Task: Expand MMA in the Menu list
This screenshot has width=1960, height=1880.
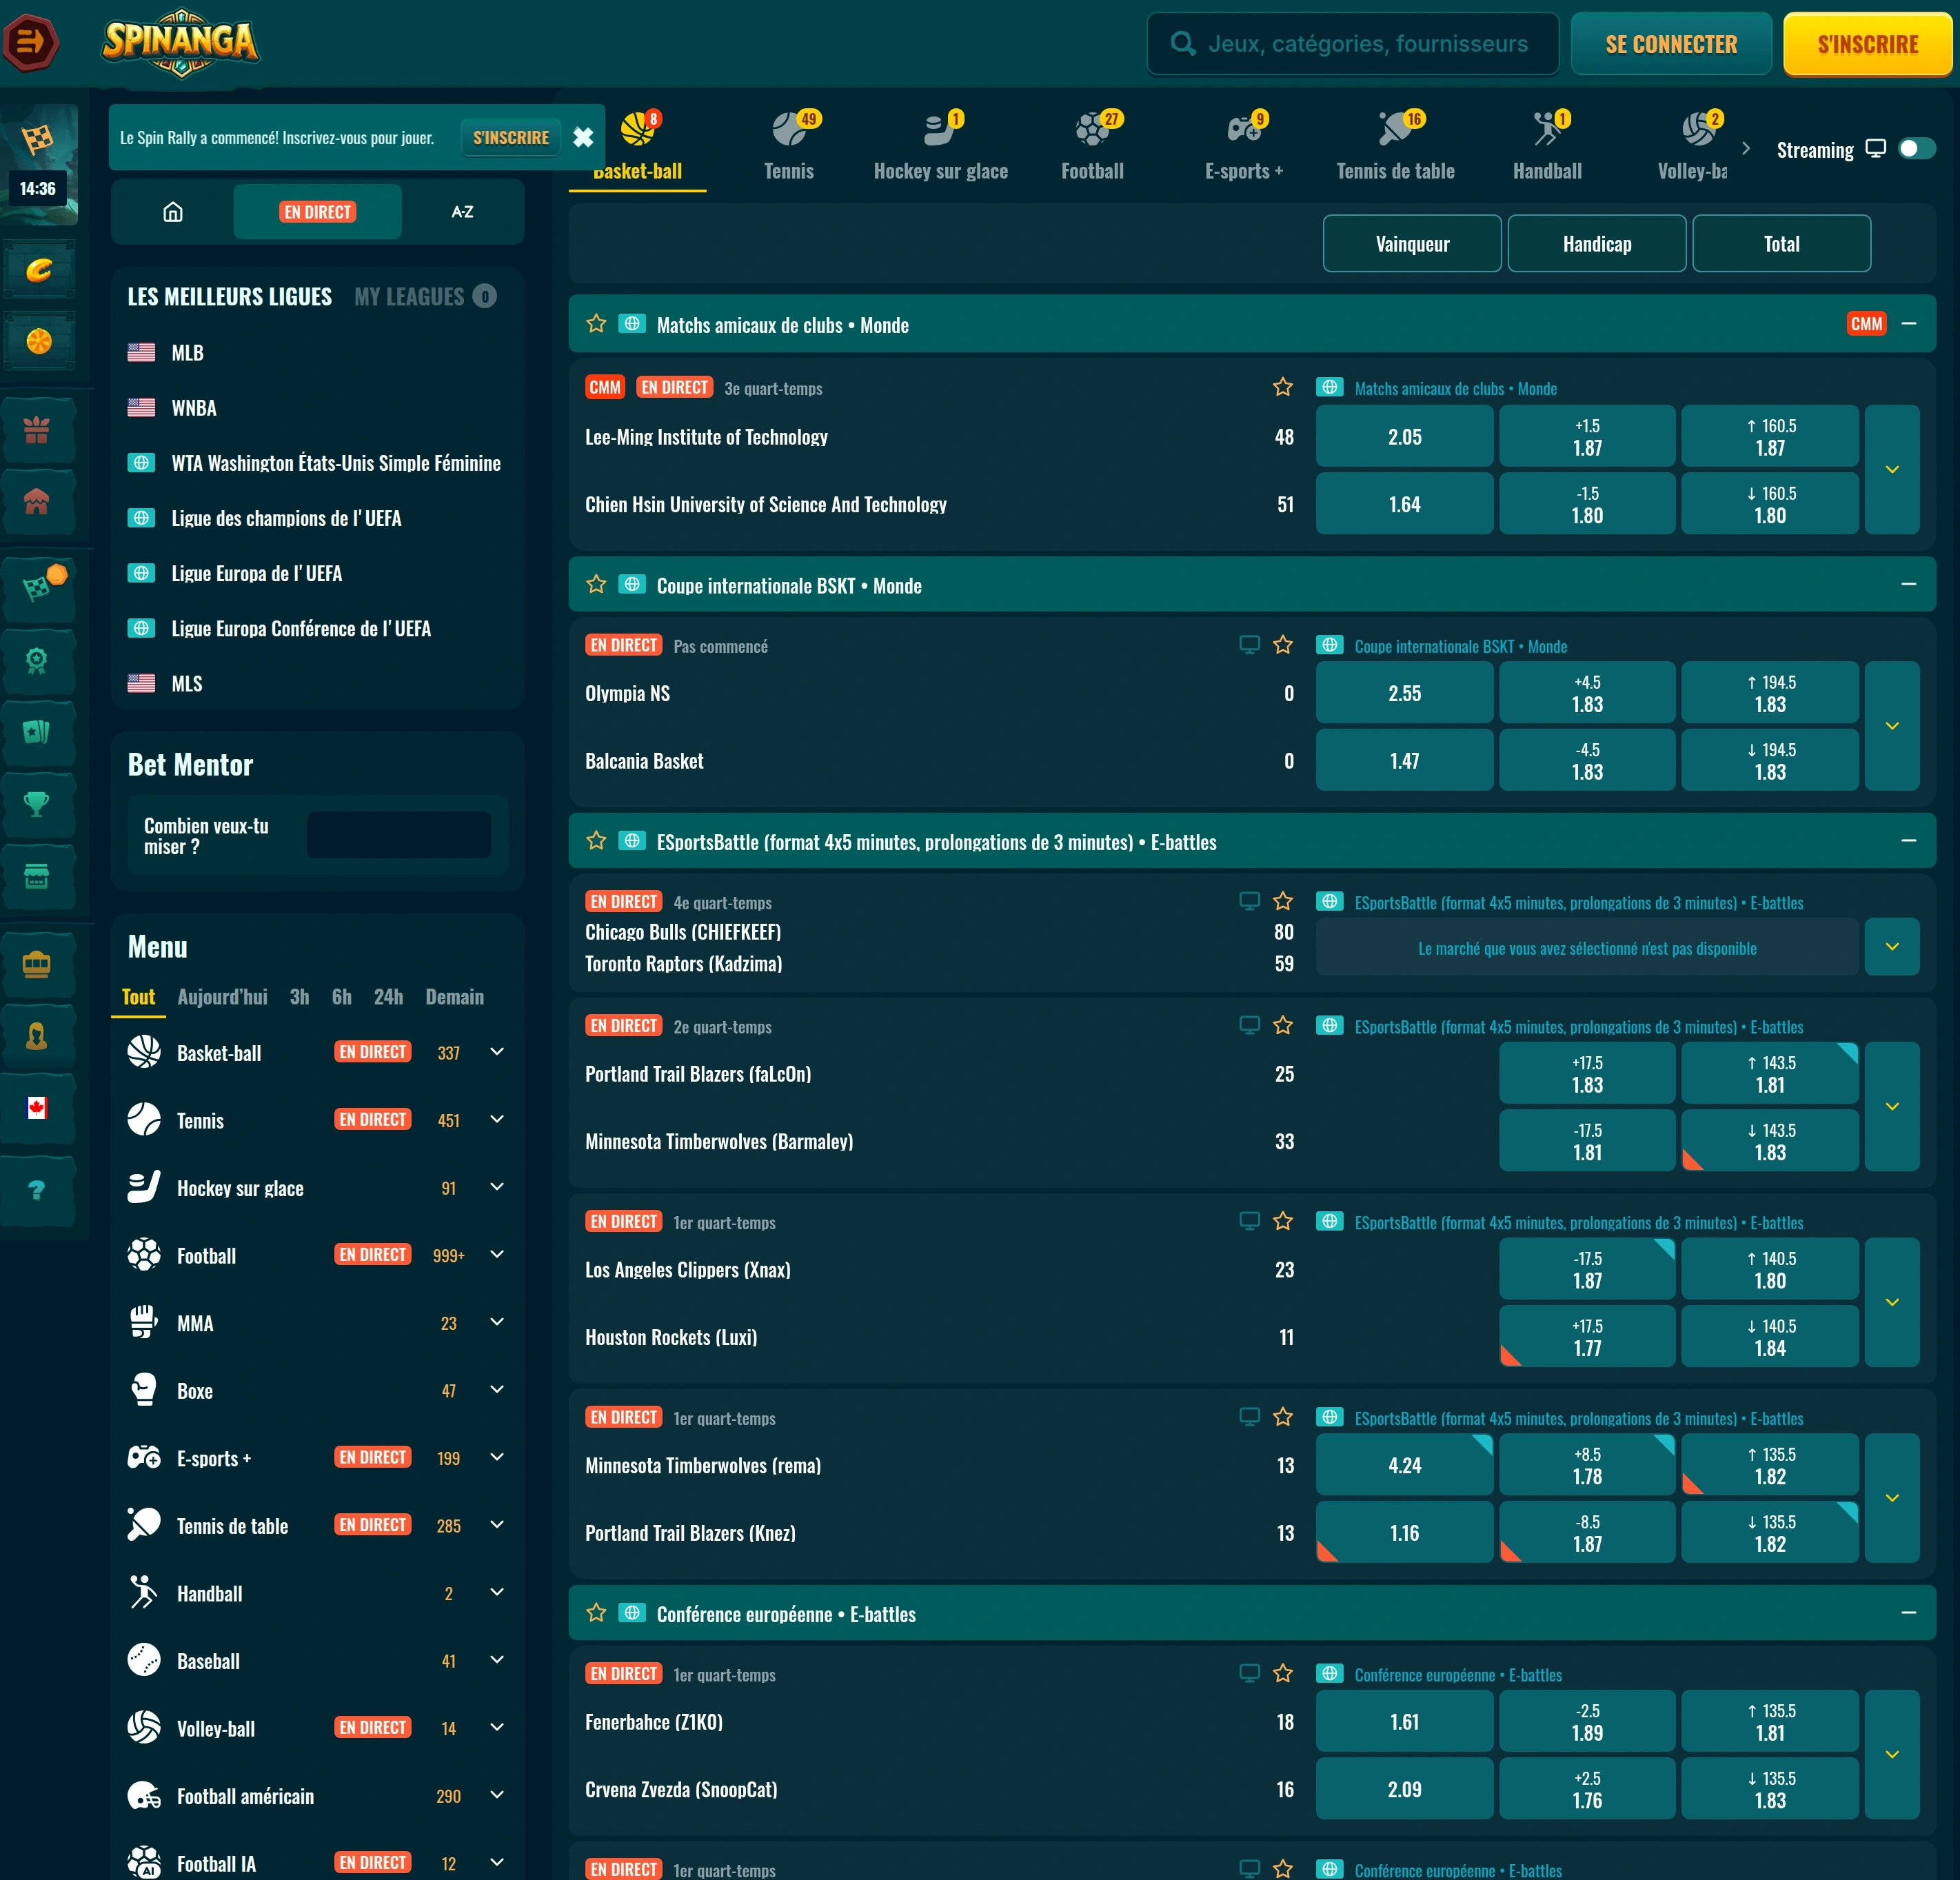Action: pyautogui.click(x=497, y=1322)
